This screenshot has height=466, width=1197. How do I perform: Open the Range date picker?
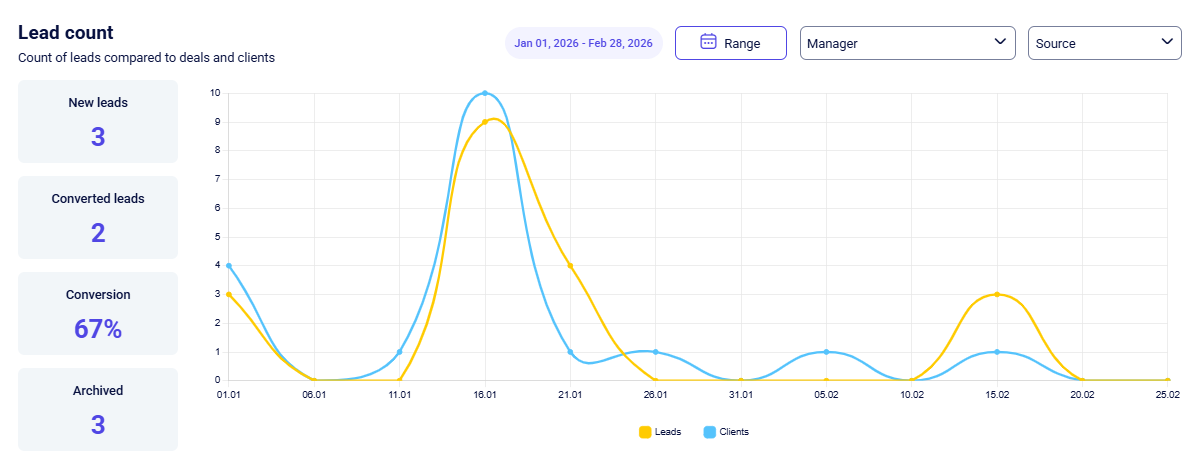point(730,43)
